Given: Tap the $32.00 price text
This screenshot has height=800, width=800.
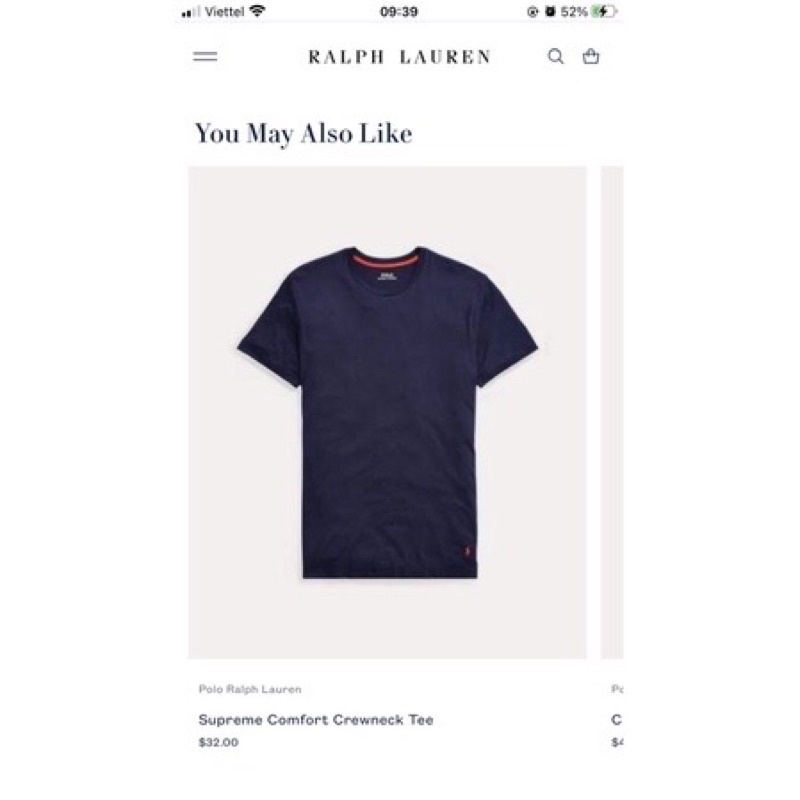Looking at the screenshot, I should pyautogui.click(x=218, y=742).
